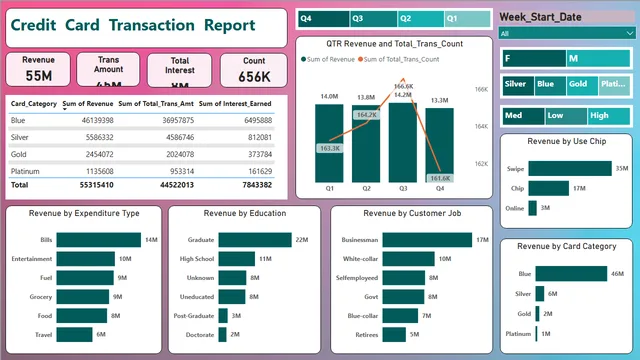
Task: Filter by Silver card slicer
Action: click(518, 86)
